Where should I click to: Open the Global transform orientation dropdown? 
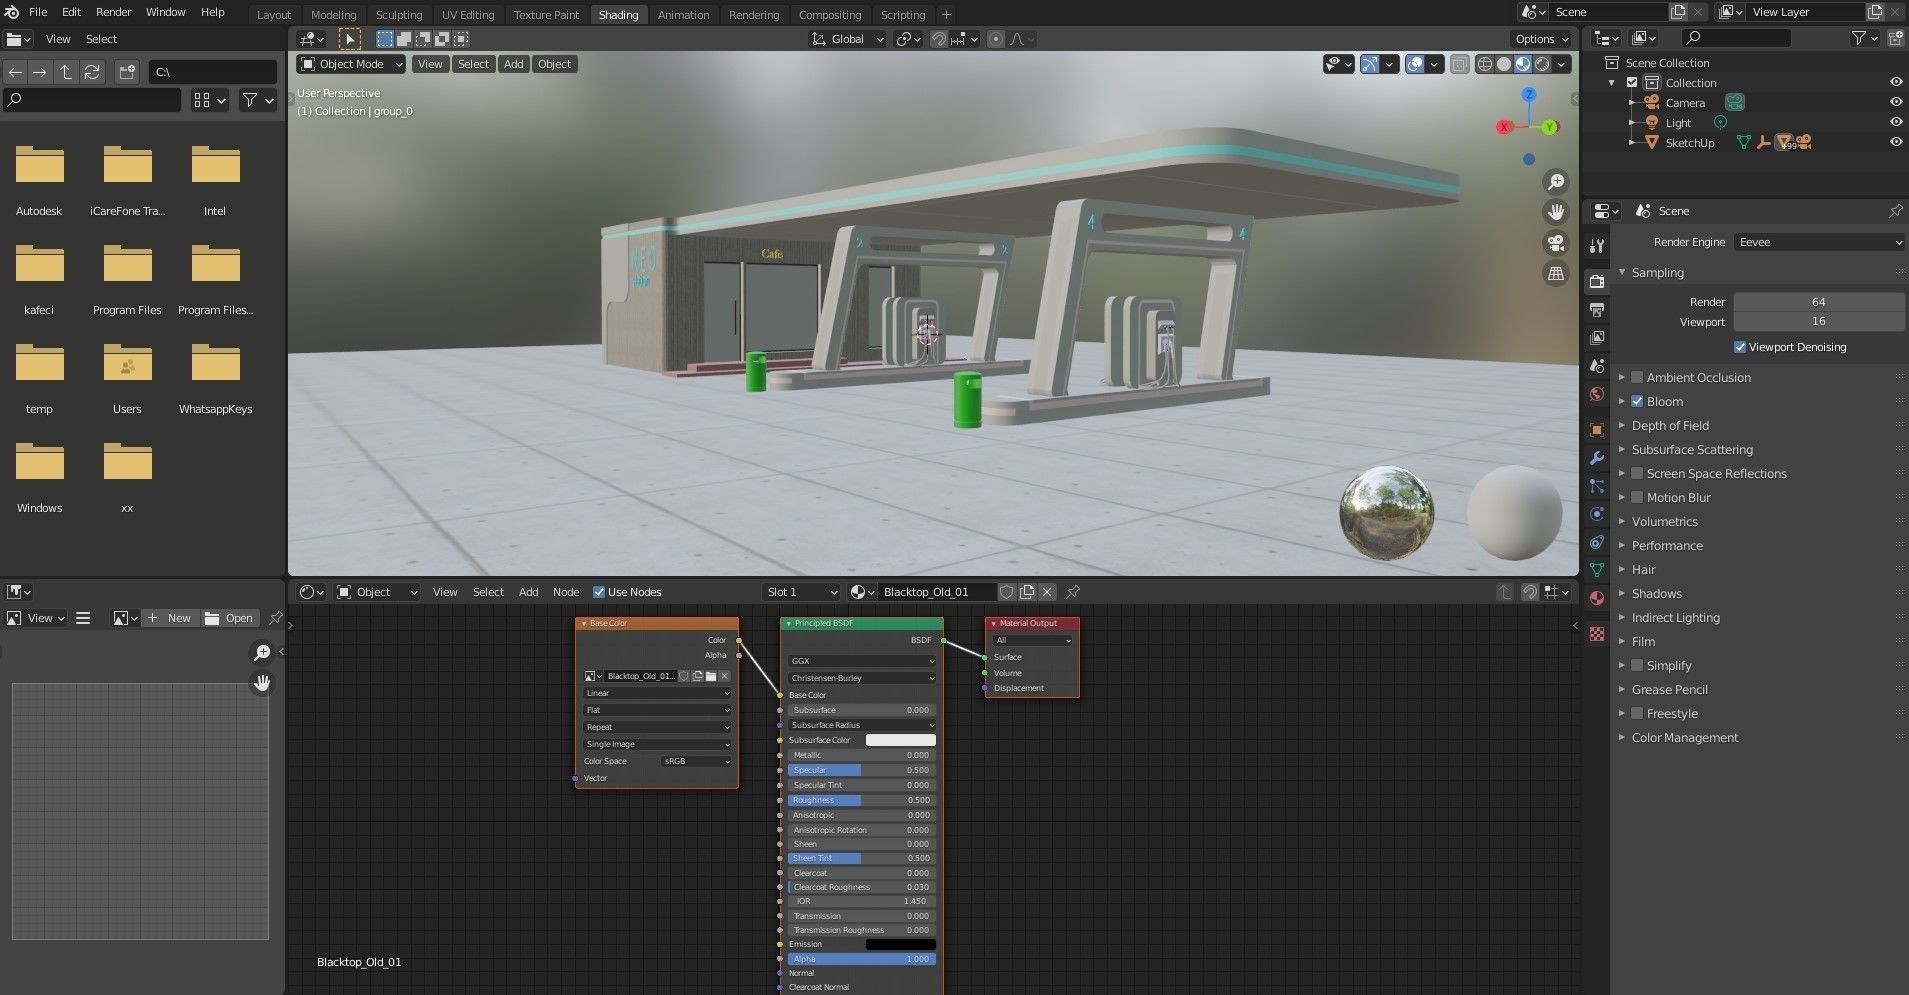(x=847, y=39)
